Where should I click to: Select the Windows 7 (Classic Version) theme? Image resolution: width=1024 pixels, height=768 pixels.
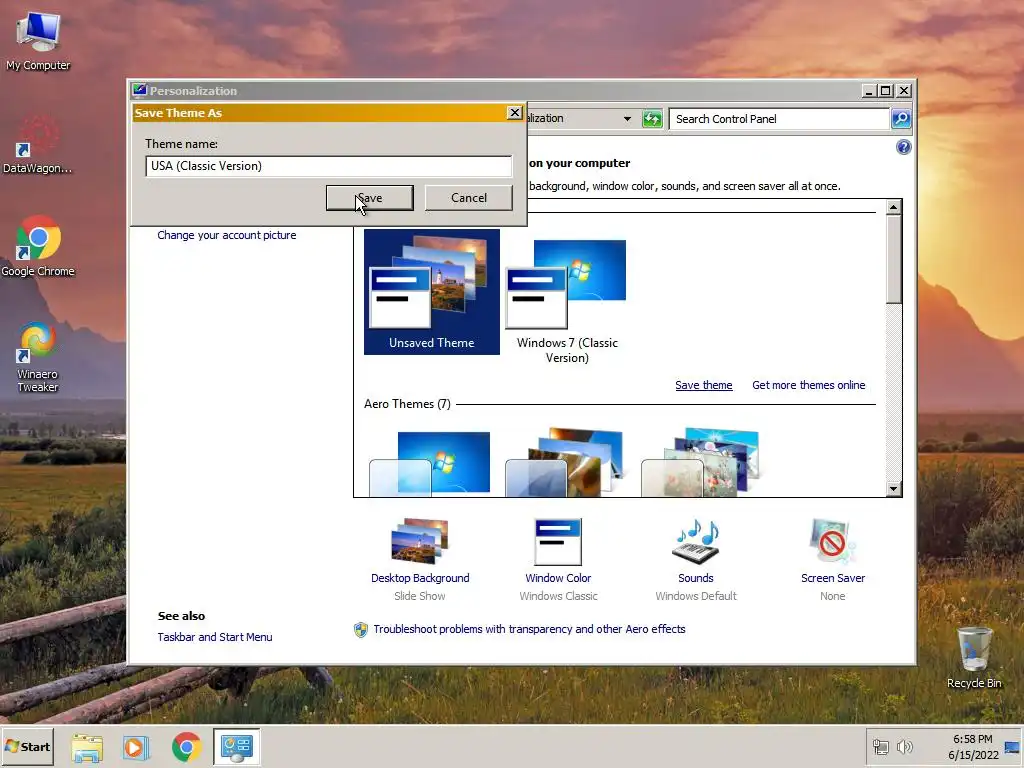(x=567, y=299)
